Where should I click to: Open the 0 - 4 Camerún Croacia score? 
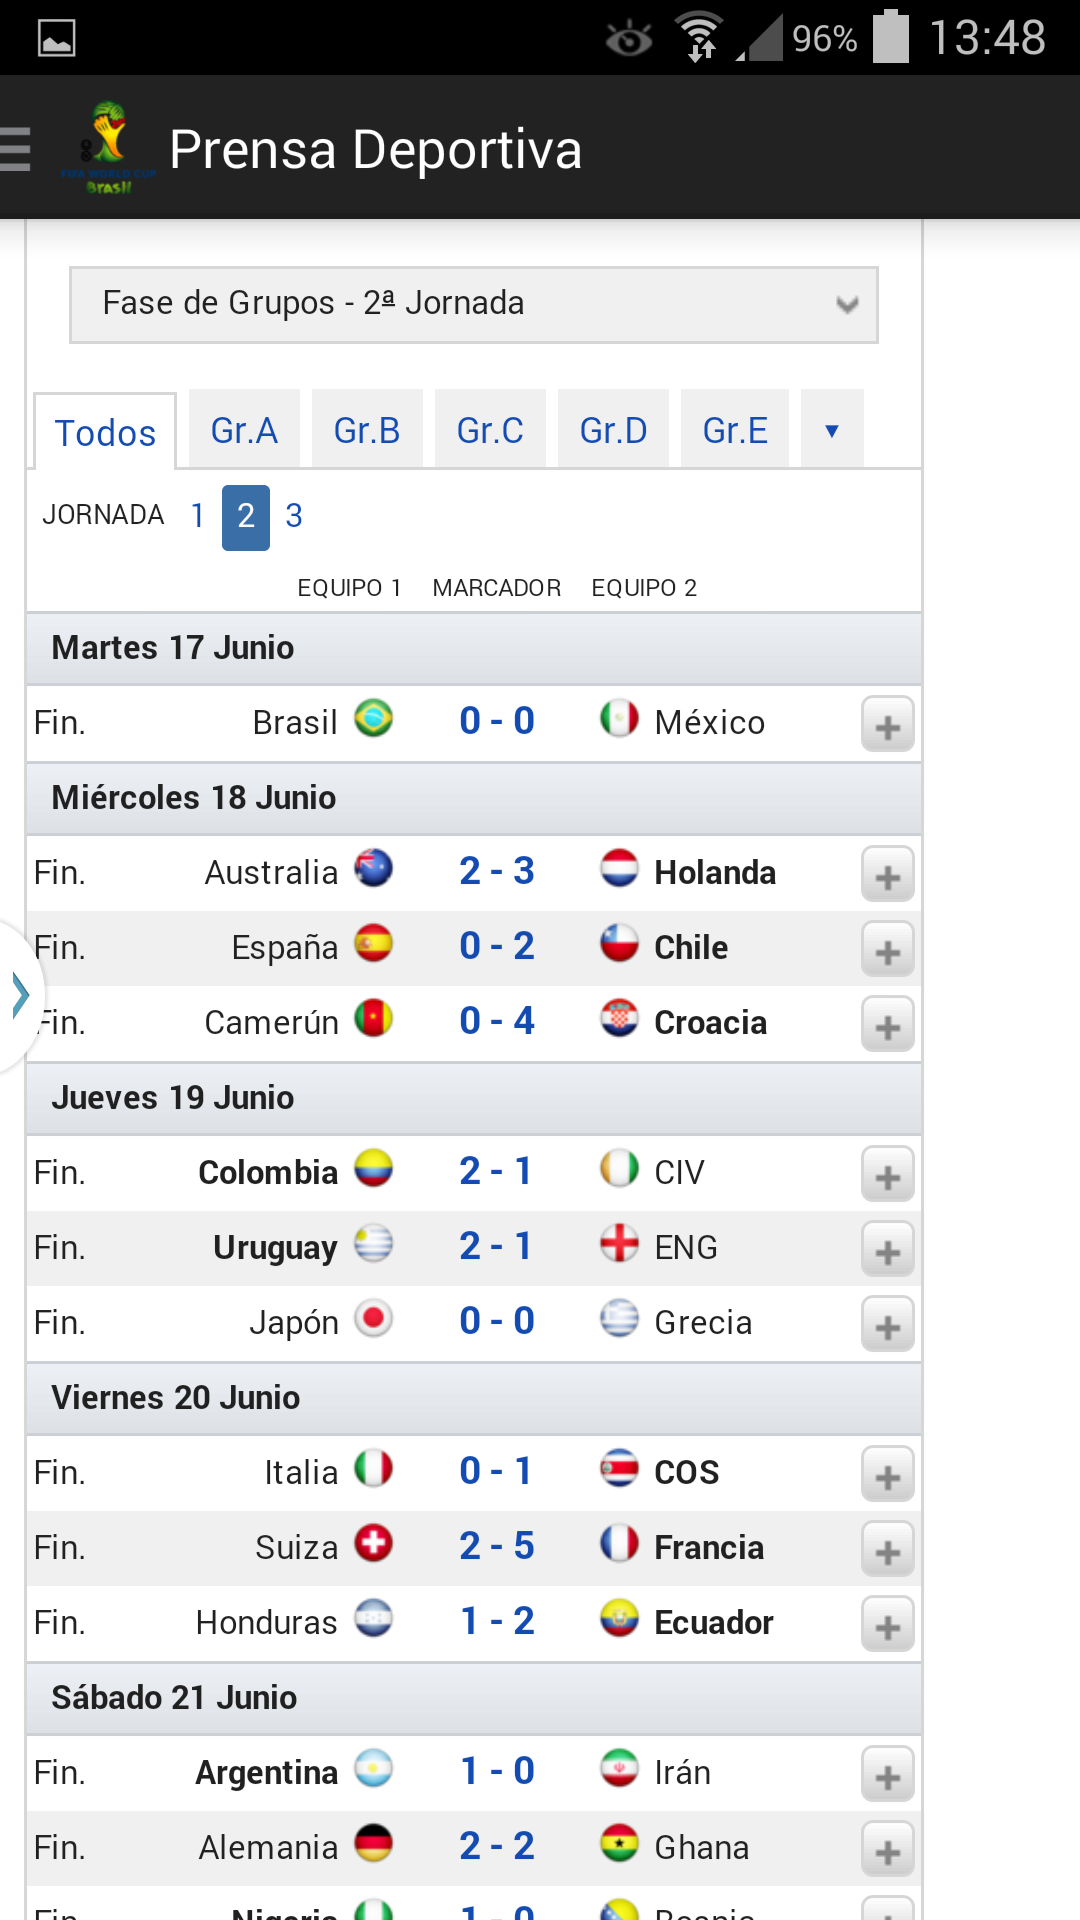(497, 1021)
